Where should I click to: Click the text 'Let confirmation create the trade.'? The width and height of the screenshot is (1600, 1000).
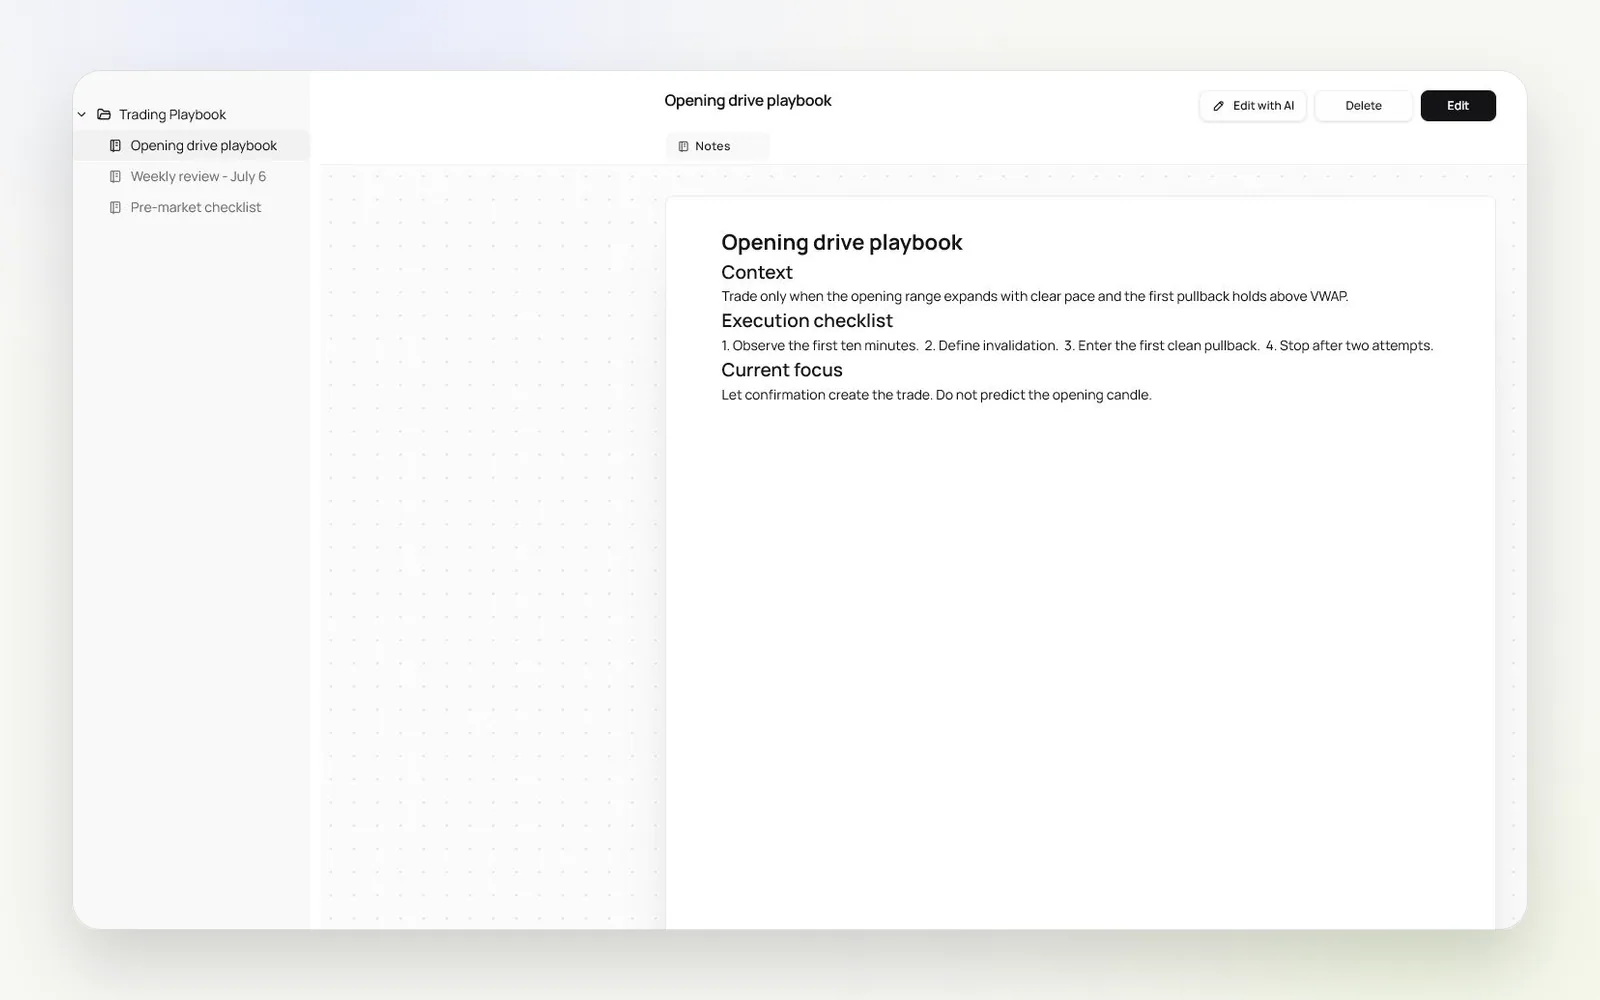pyautogui.click(x=827, y=395)
